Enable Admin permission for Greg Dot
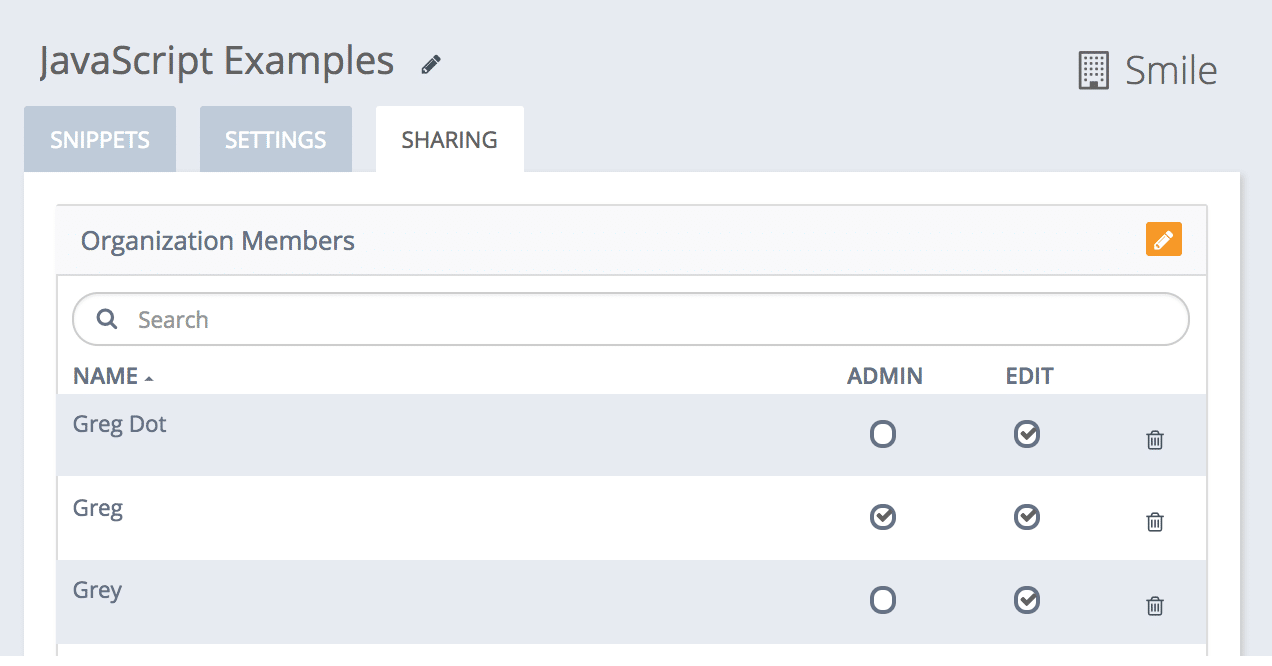The height and width of the screenshot is (666, 1272). pyautogui.click(x=883, y=434)
